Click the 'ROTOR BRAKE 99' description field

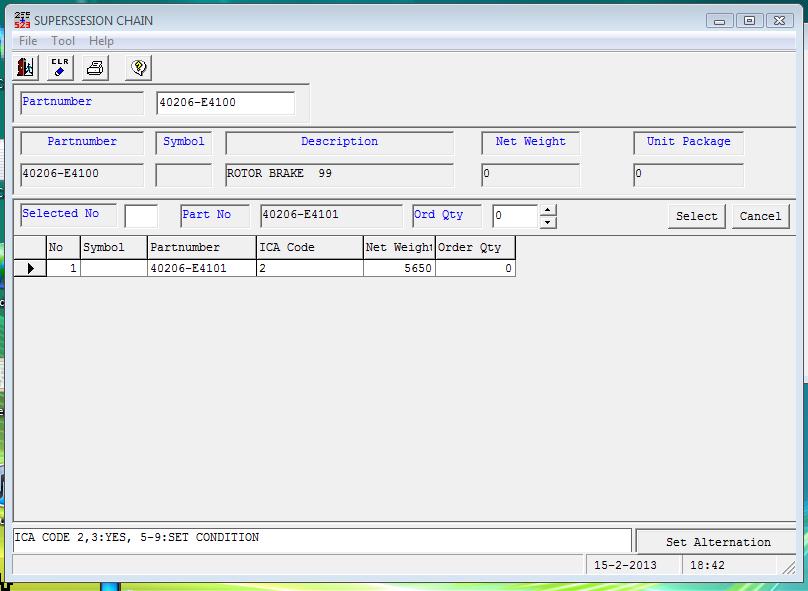340,175
